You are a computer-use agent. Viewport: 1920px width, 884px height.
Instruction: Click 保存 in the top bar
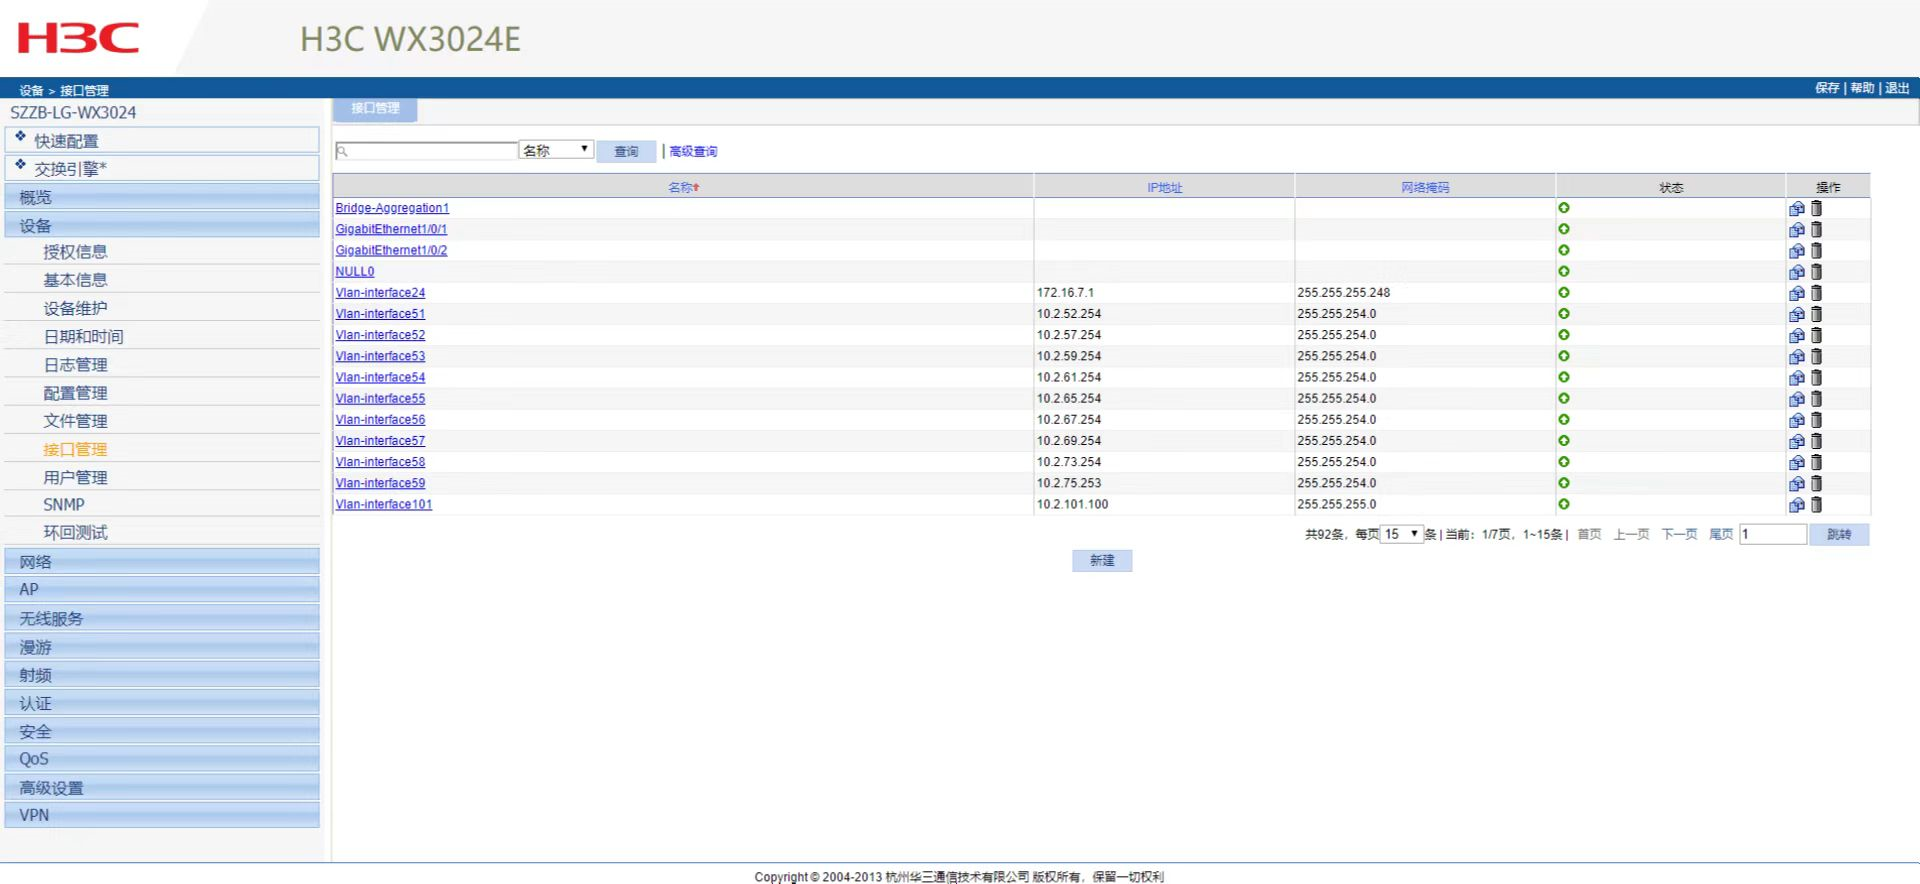[x=1827, y=88]
